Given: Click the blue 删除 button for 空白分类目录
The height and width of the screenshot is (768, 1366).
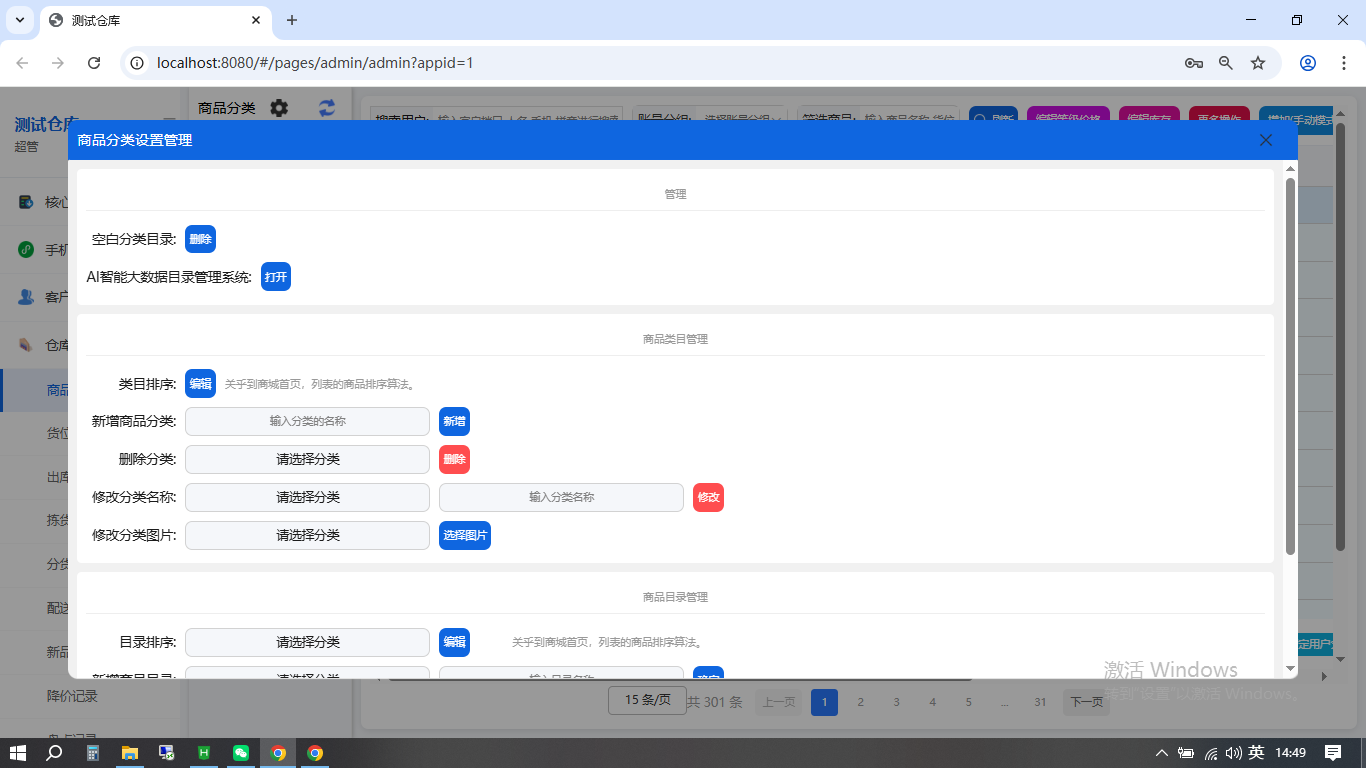Looking at the screenshot, I should [200, 239].
